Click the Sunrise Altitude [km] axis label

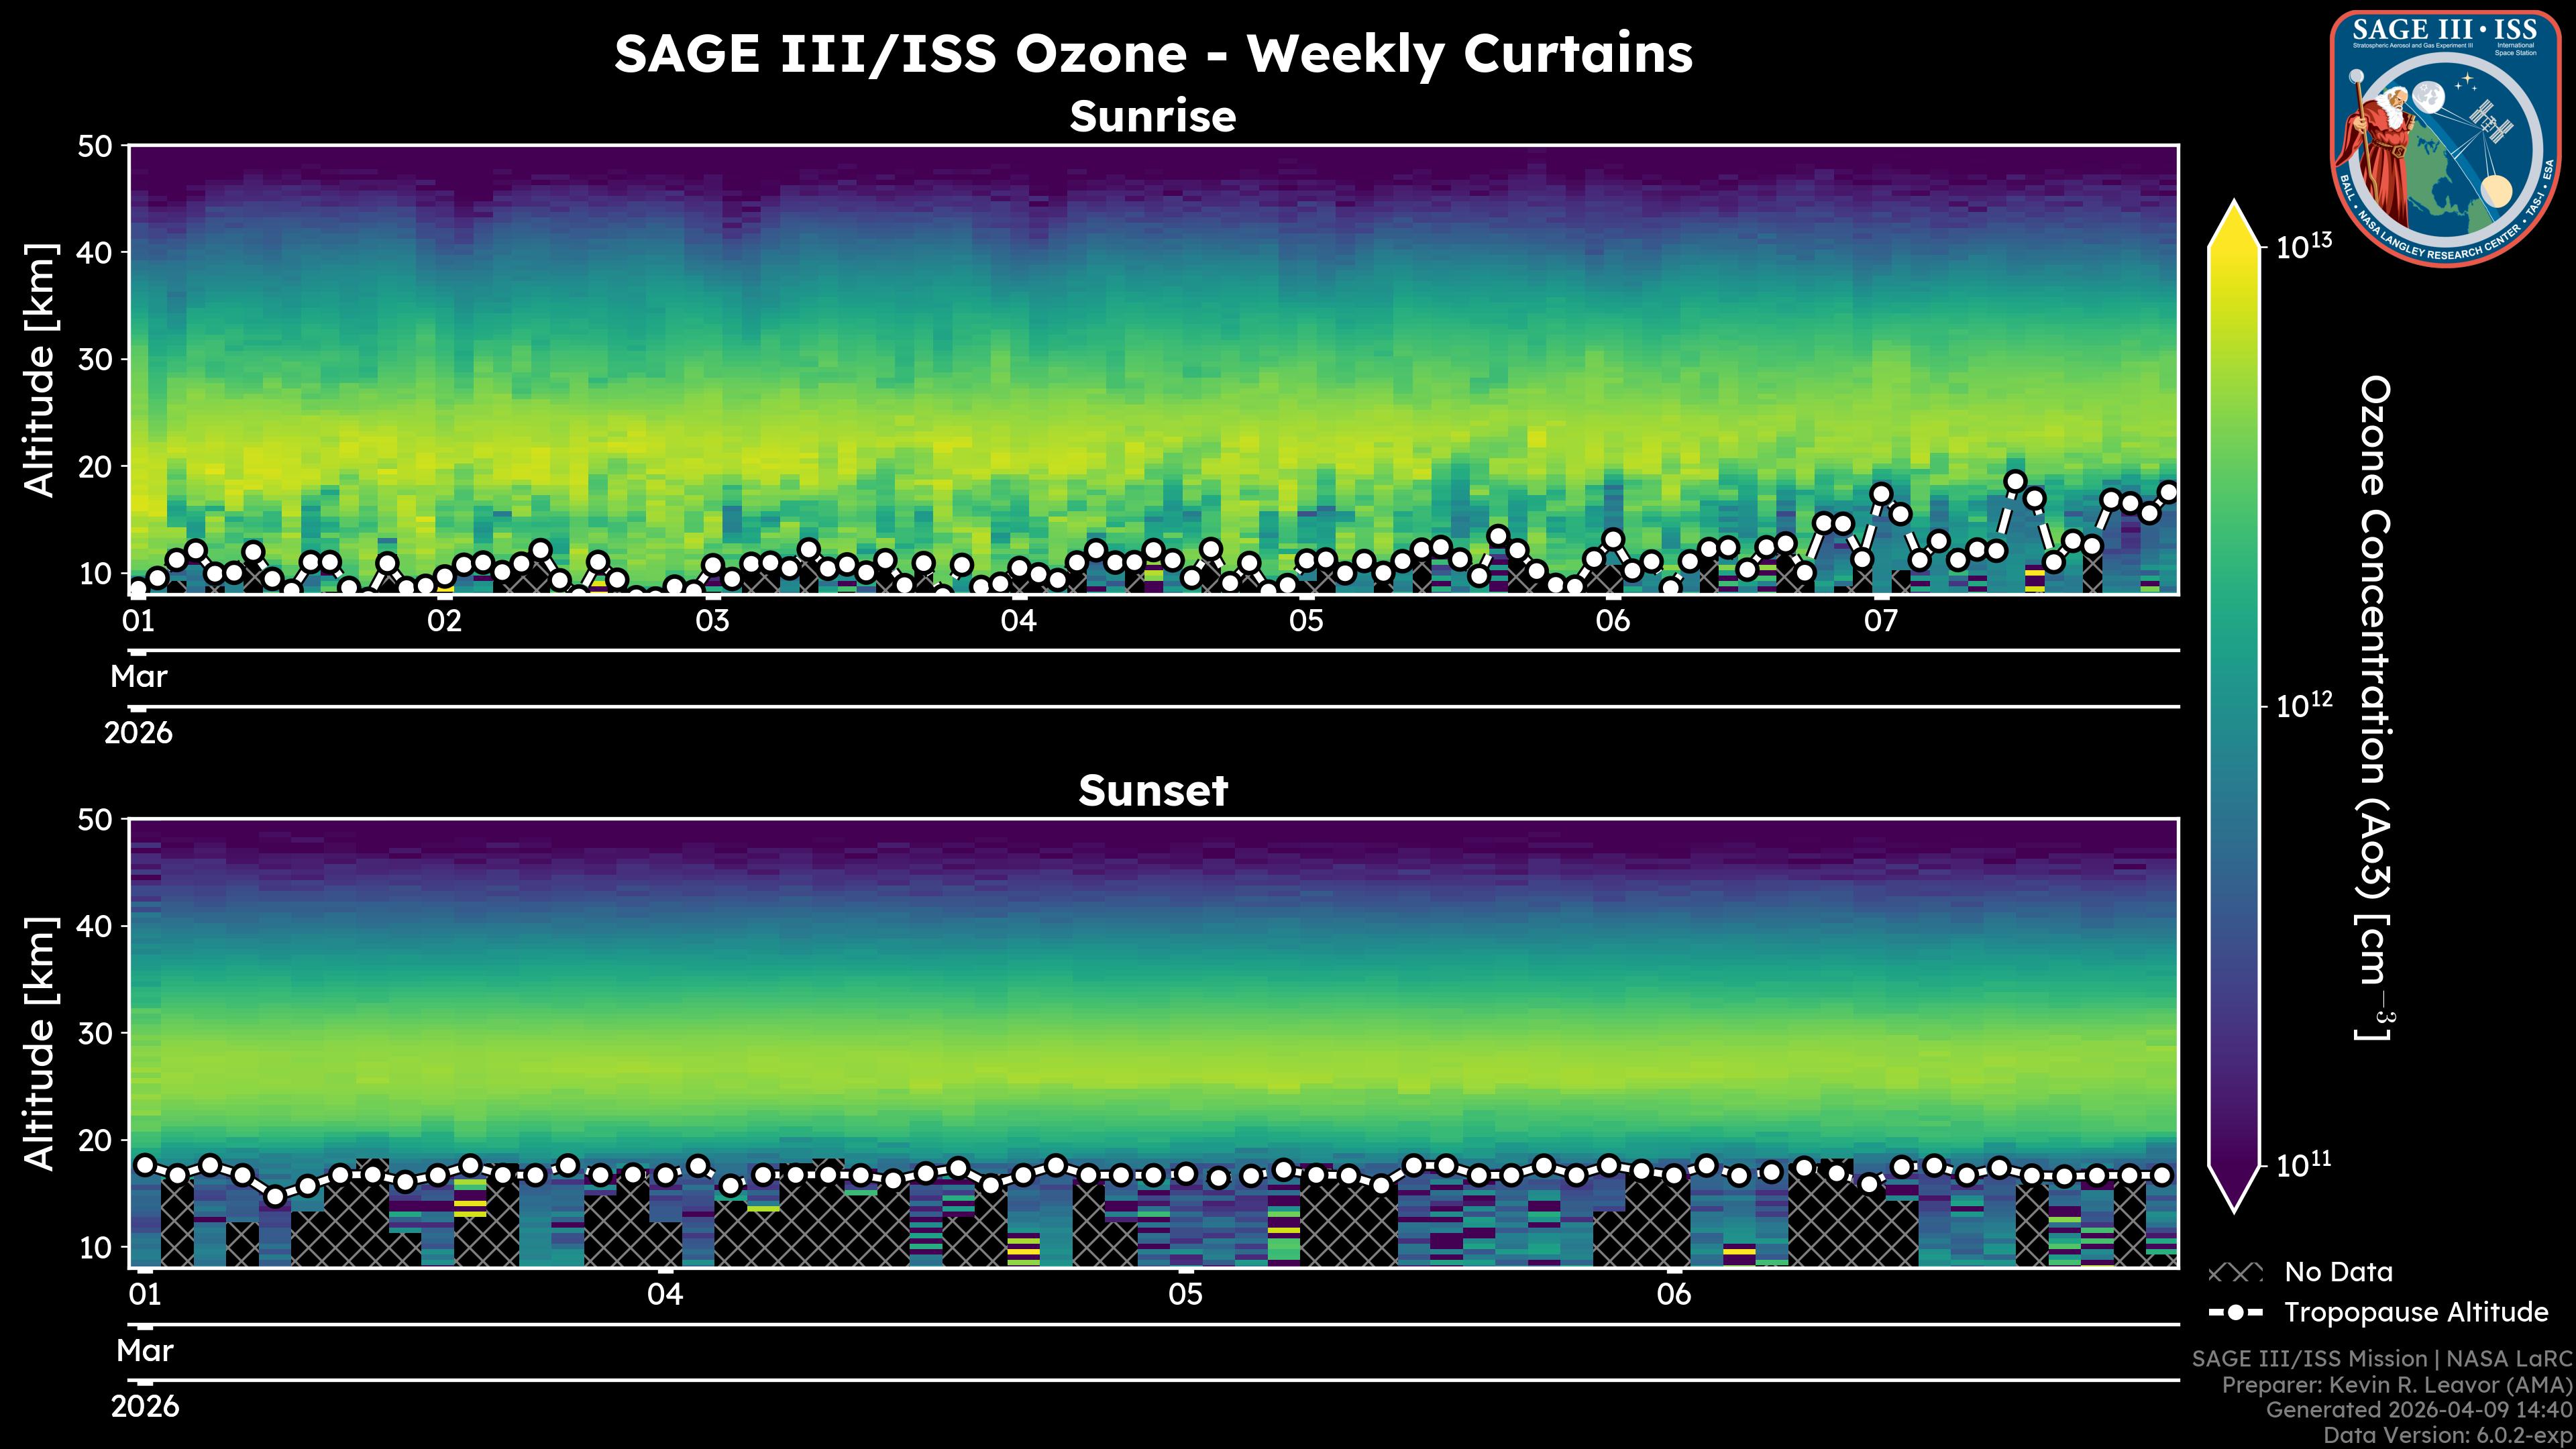(x=40, y=370)
